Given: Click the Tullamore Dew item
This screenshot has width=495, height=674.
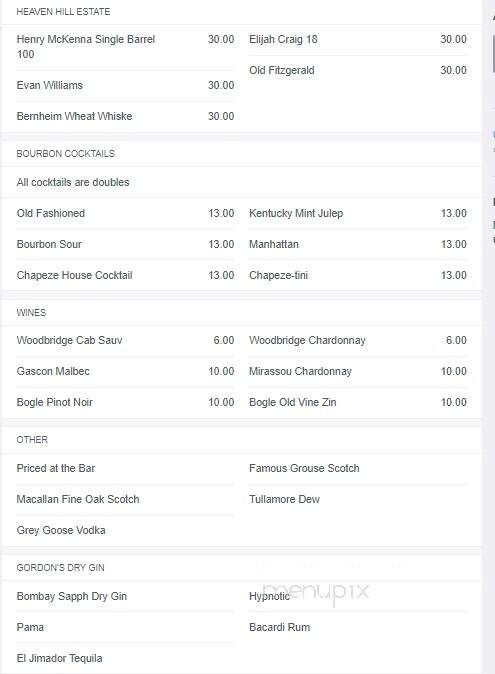Looking at the screenshot, I should [x=284, y=499].
